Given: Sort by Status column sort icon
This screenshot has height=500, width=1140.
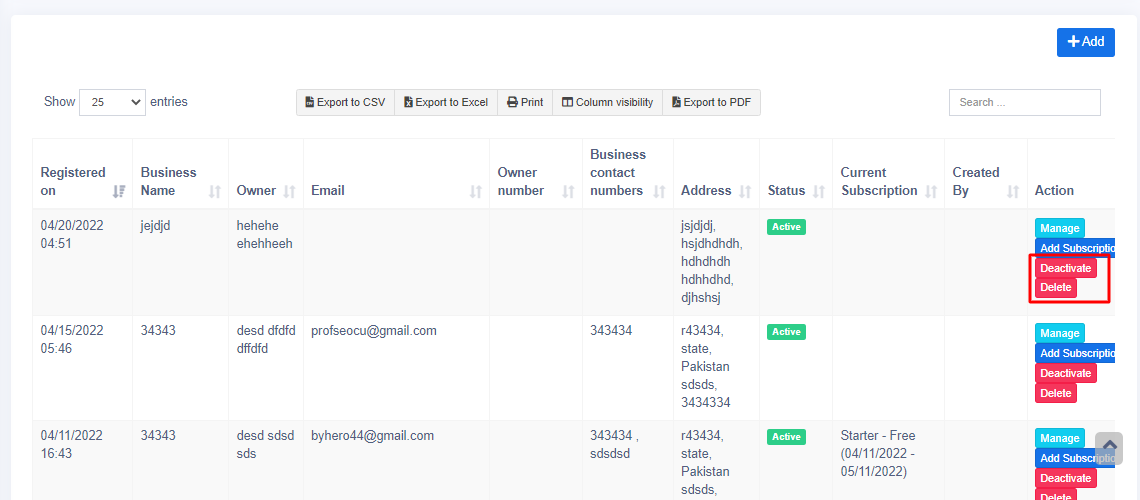Looking at the screenshot, I should pos(819,191).
